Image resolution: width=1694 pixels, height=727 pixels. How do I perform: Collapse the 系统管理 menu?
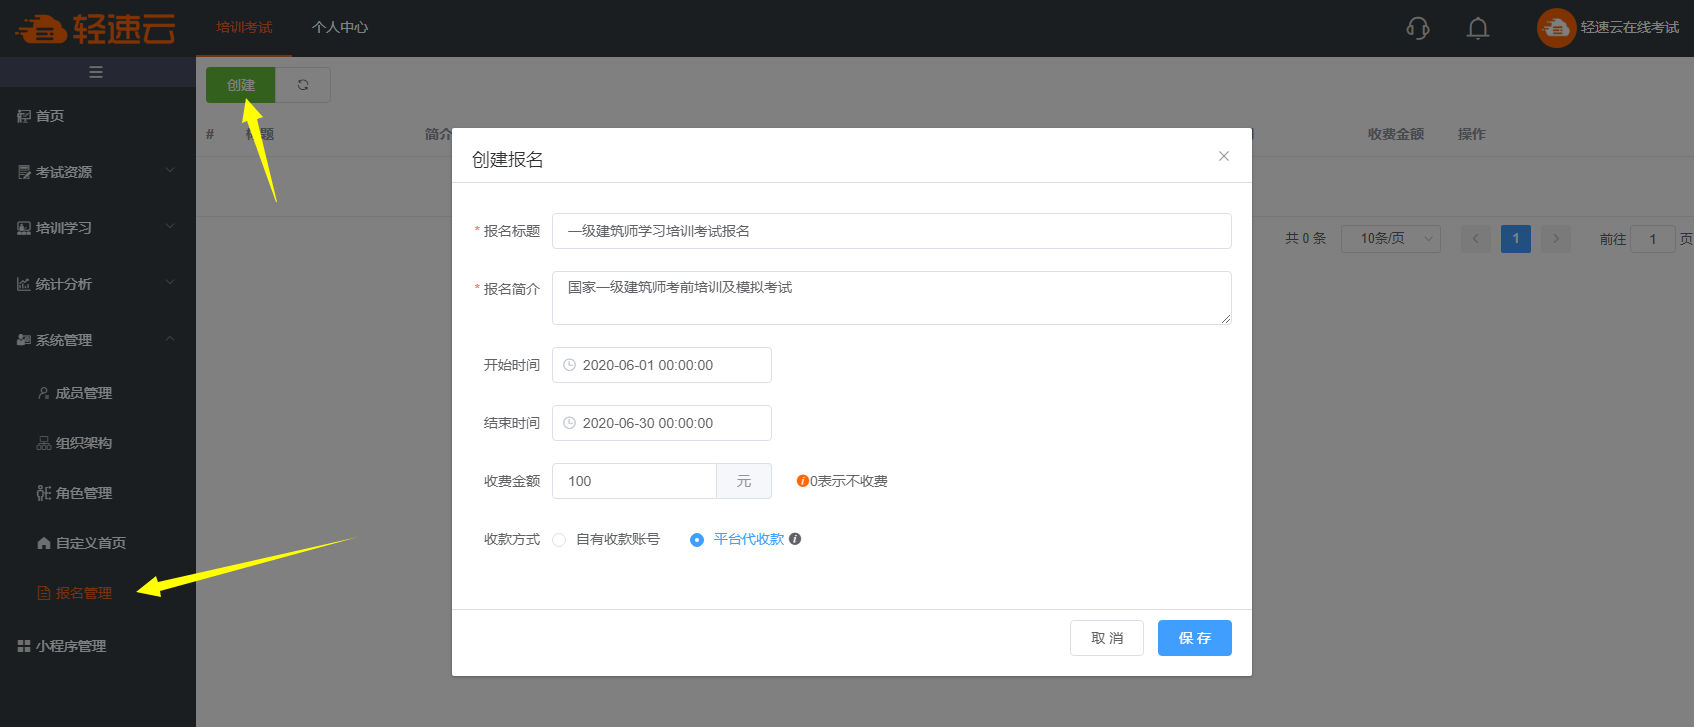[98, 340]
